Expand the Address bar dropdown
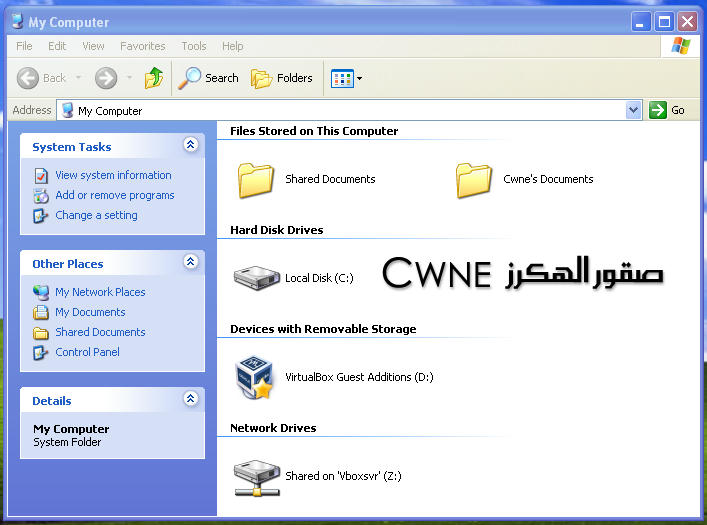The height and width of the screenshot is (525, 707). (x=634, y=110)
